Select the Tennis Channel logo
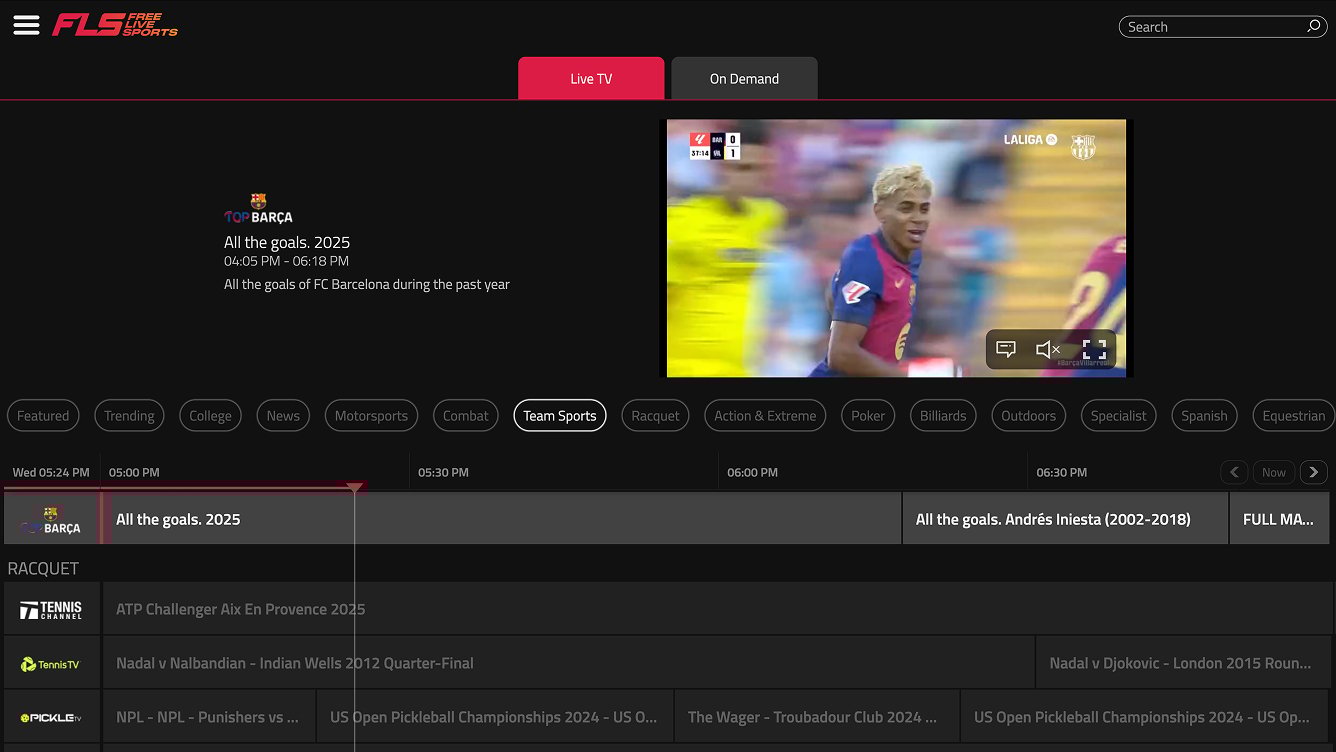 point(51,608)
